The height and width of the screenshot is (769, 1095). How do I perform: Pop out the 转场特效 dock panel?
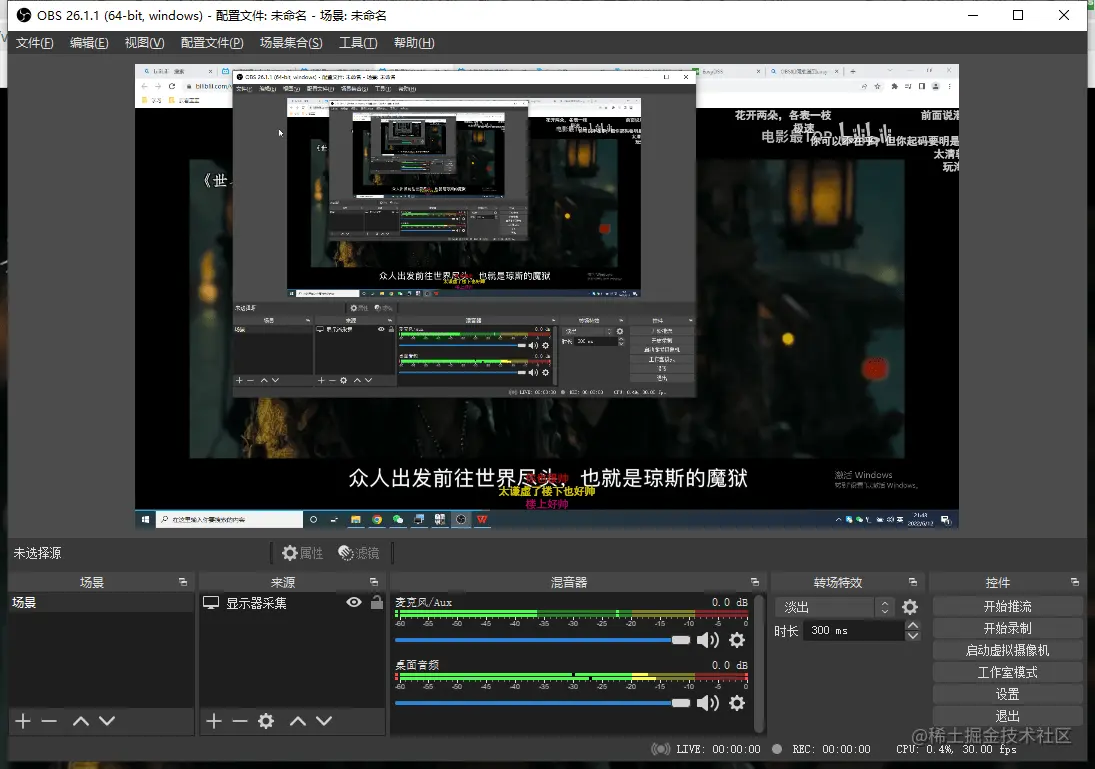point(913,582)
